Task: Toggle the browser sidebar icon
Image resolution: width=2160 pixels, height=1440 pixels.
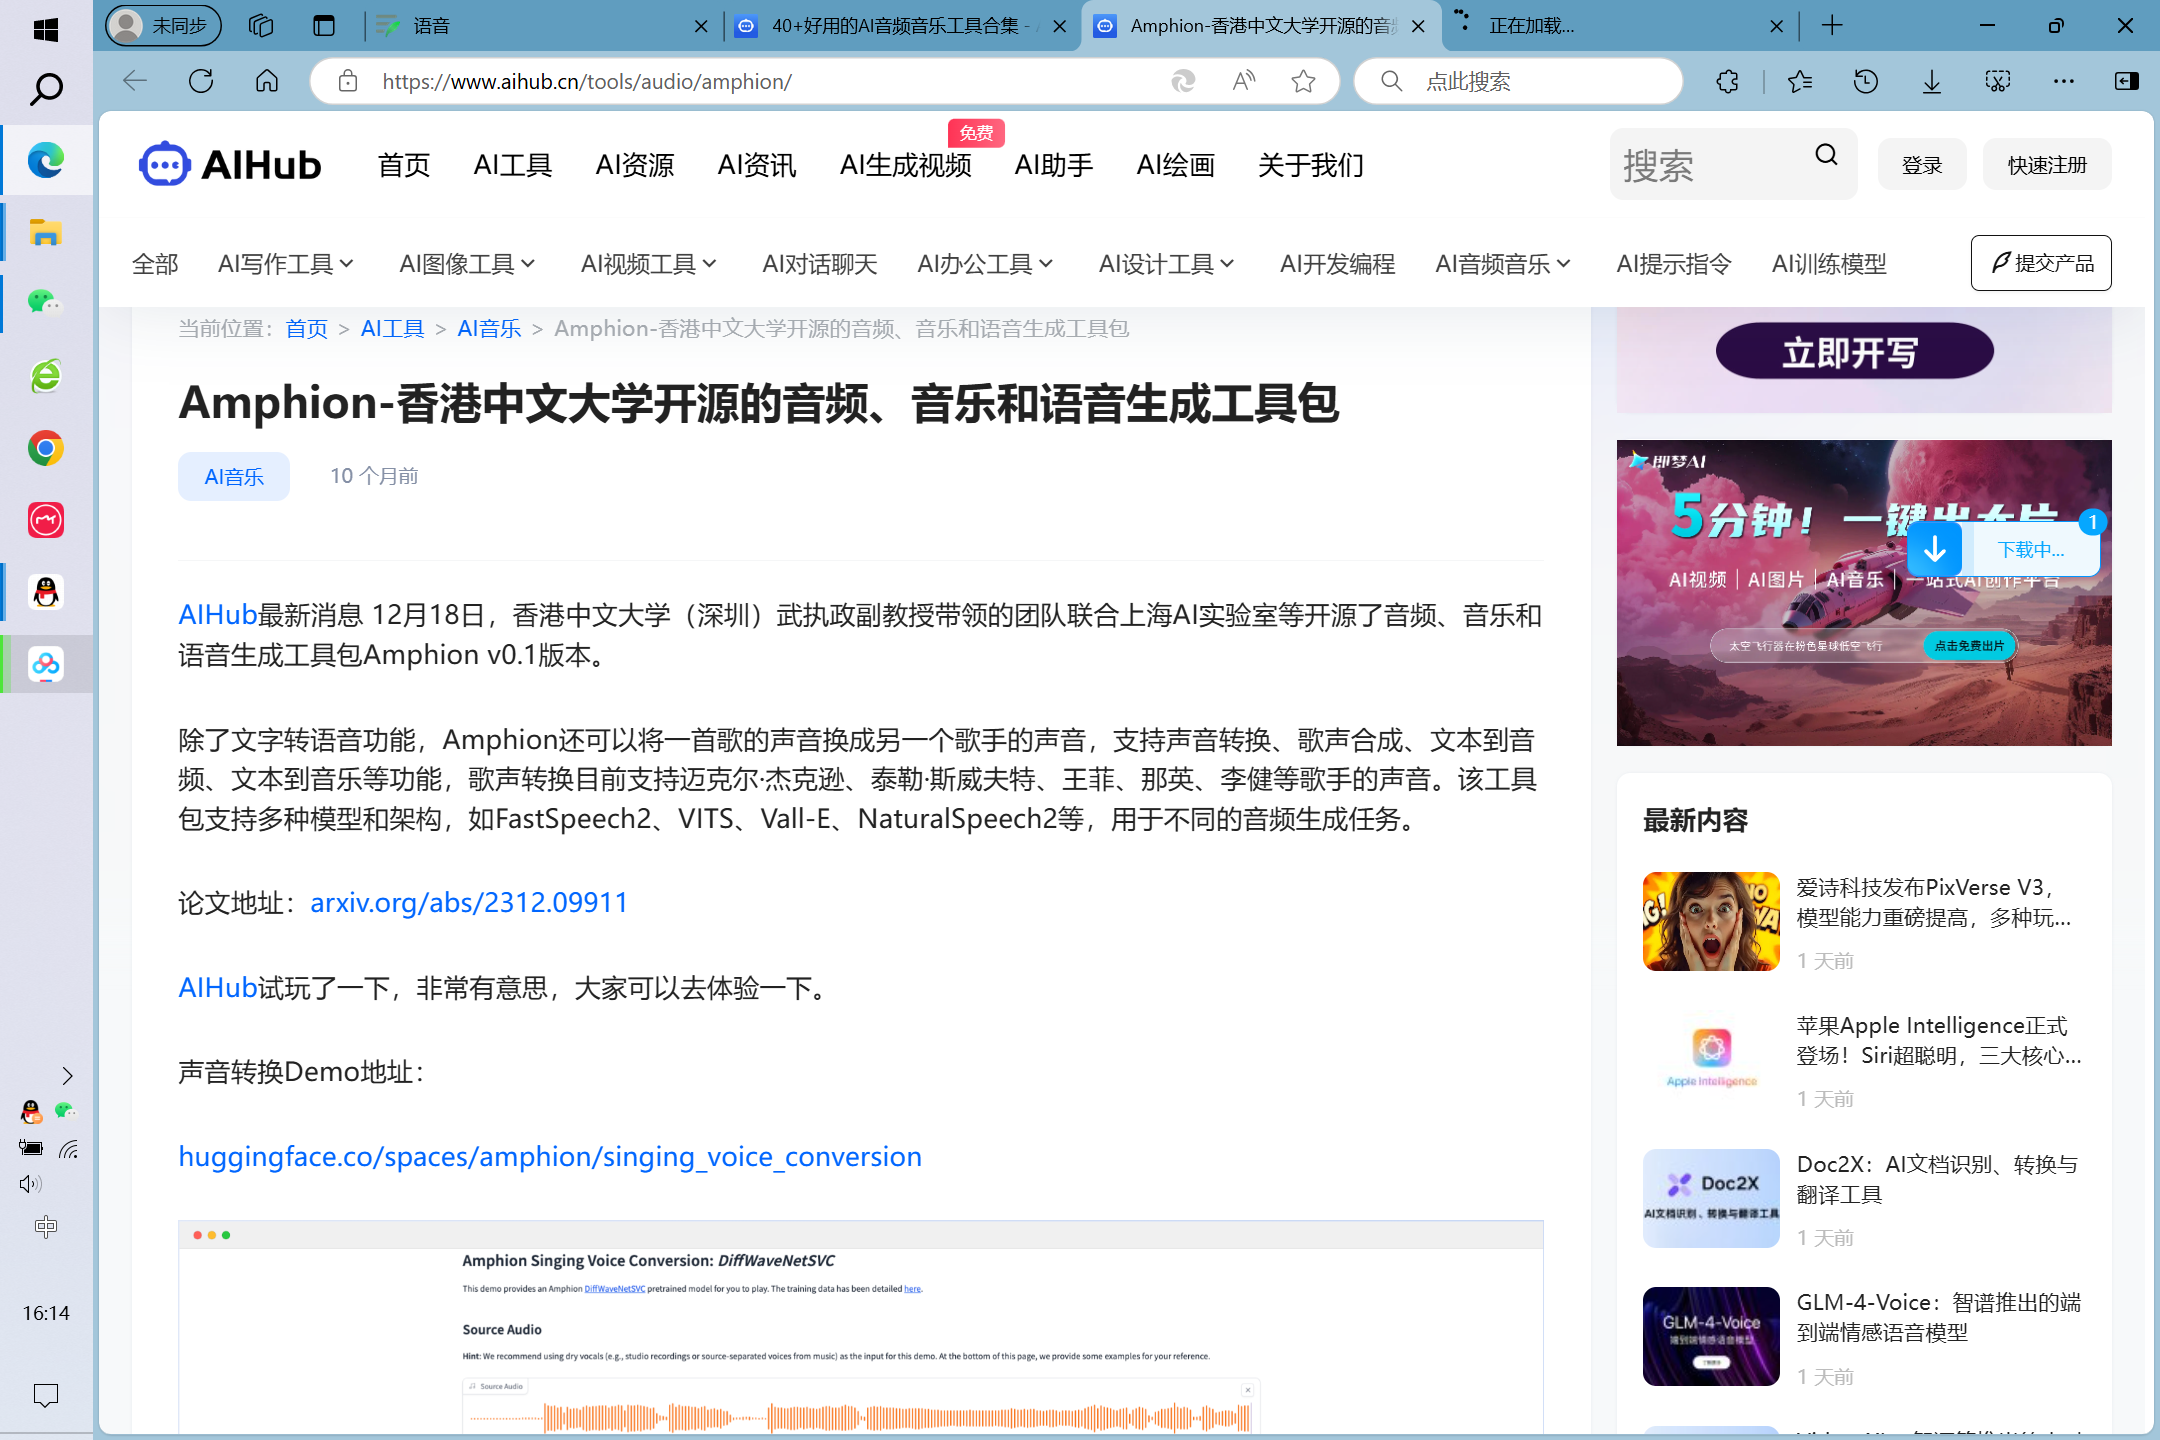Action: [x=2127, y=81]
